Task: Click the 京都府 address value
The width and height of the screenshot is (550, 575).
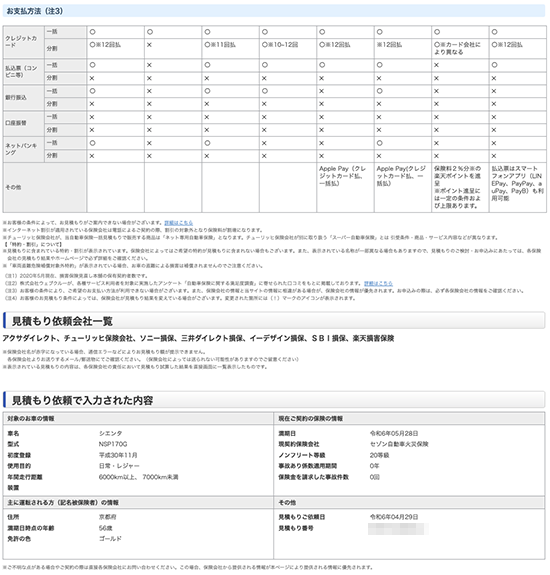Action: 107,517
